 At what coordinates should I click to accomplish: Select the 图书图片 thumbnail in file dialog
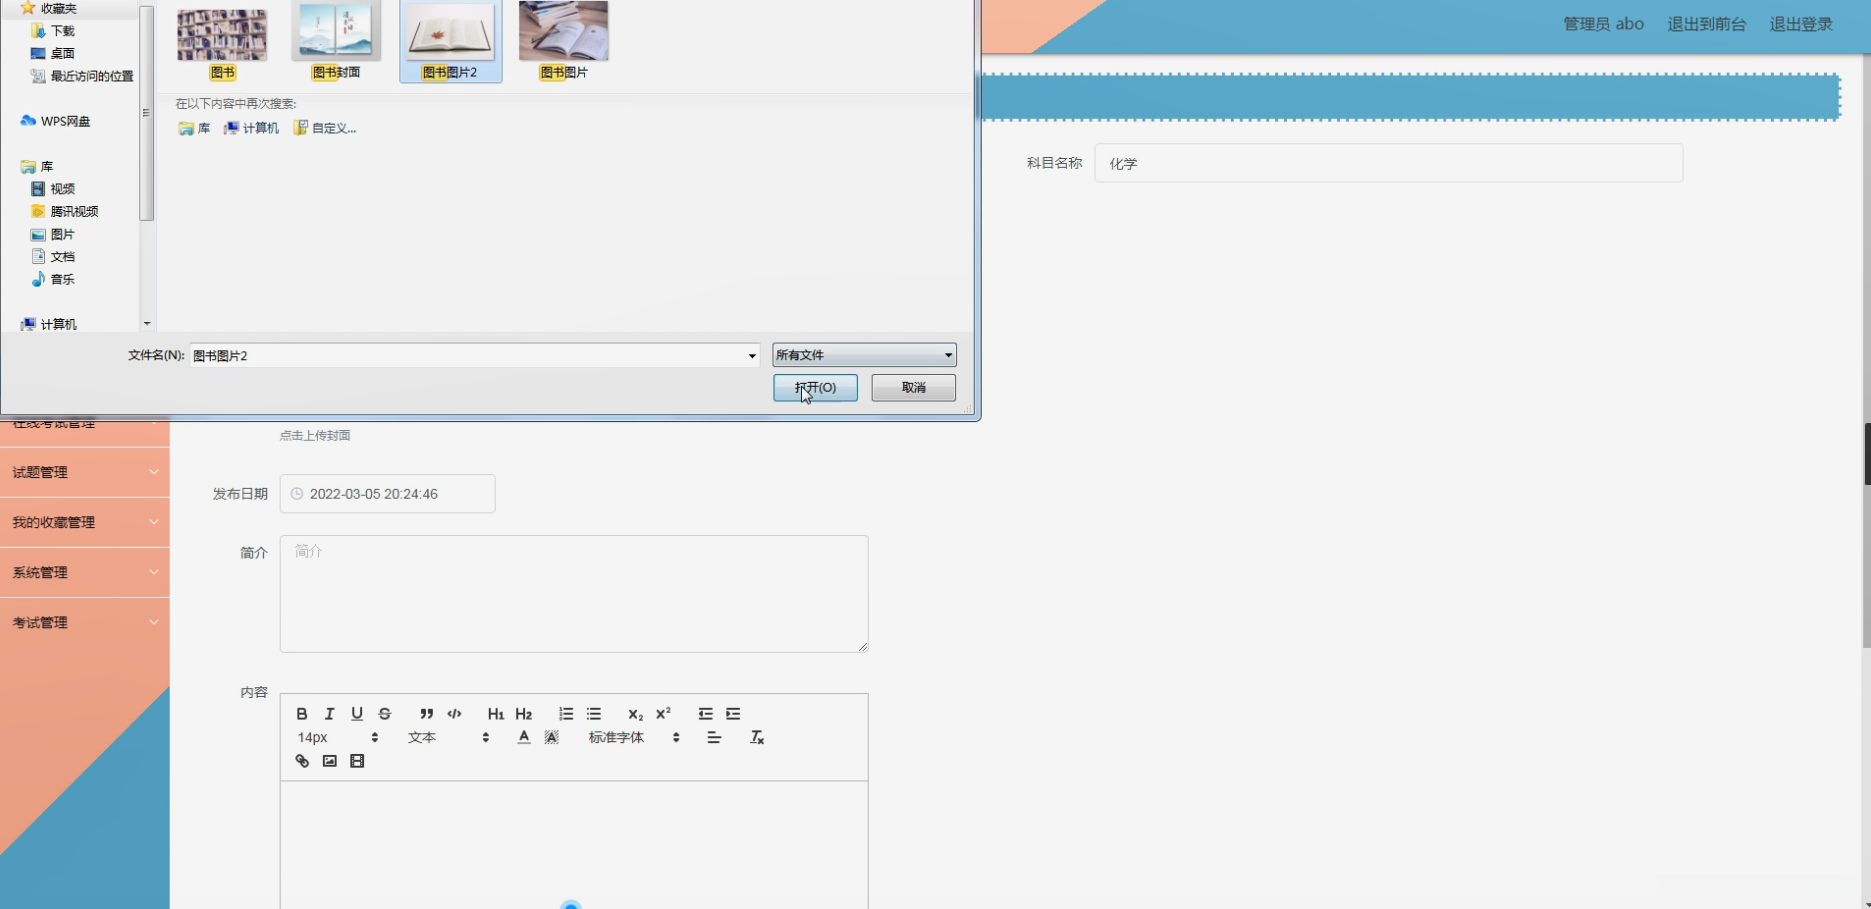point(564,42)
